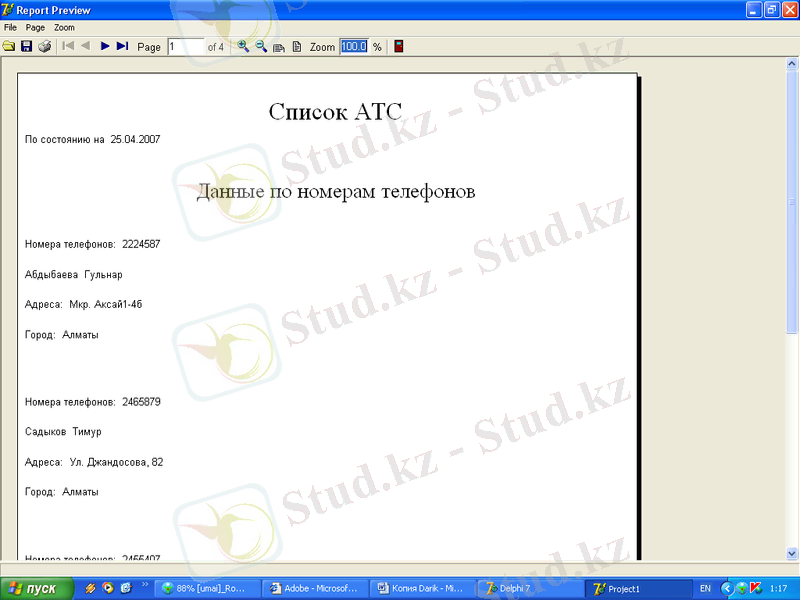Fit whole page view icon
The width and height of the screenshot is (800, 600).
(x=296, y=47)
